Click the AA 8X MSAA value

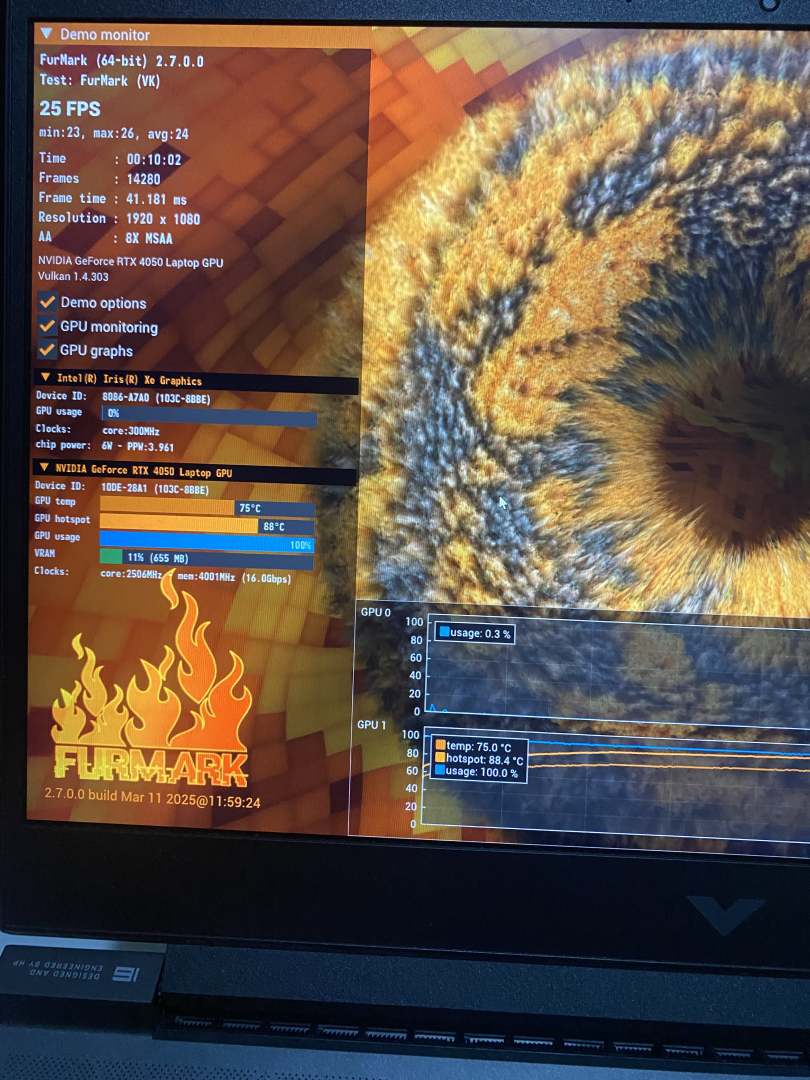click(149, 238)
